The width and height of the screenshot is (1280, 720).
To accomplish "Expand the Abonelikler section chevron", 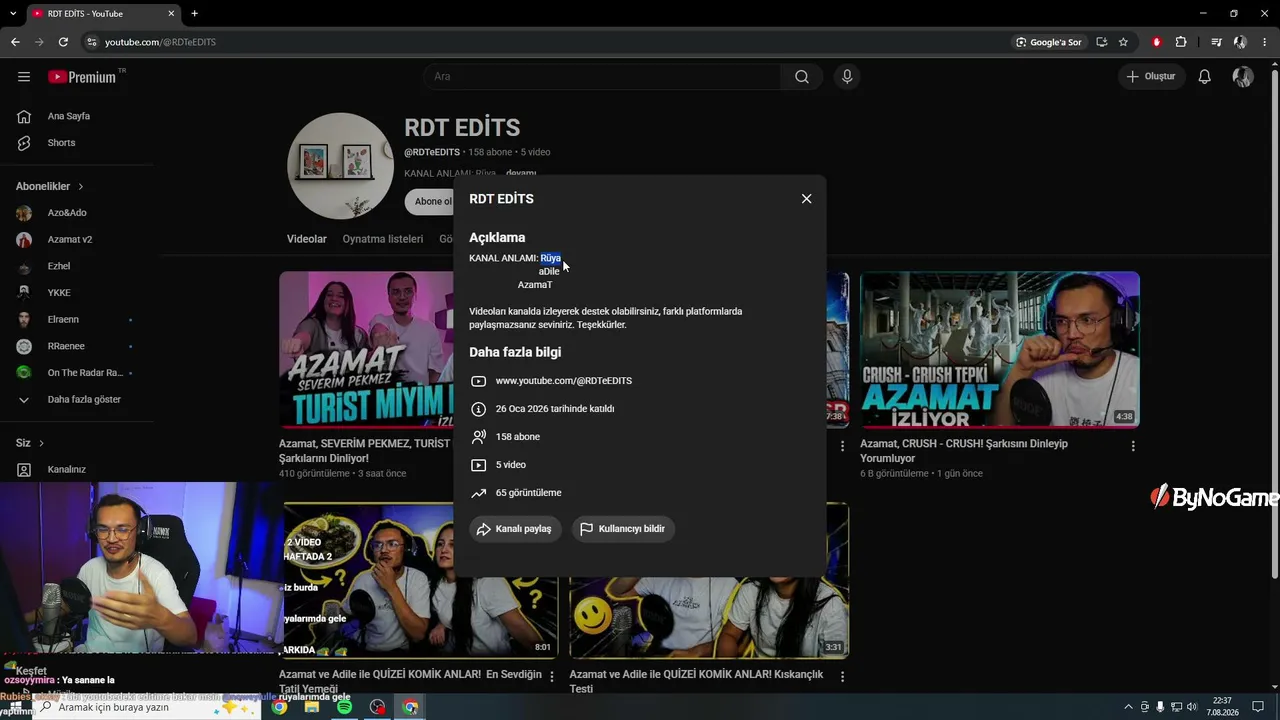I will [x=81, y=187].
